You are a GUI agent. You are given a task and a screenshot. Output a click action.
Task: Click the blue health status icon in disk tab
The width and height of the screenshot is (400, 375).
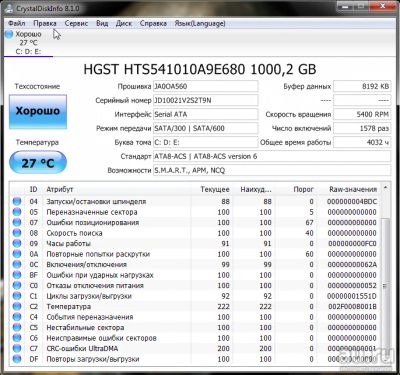(x=9, y=34)
